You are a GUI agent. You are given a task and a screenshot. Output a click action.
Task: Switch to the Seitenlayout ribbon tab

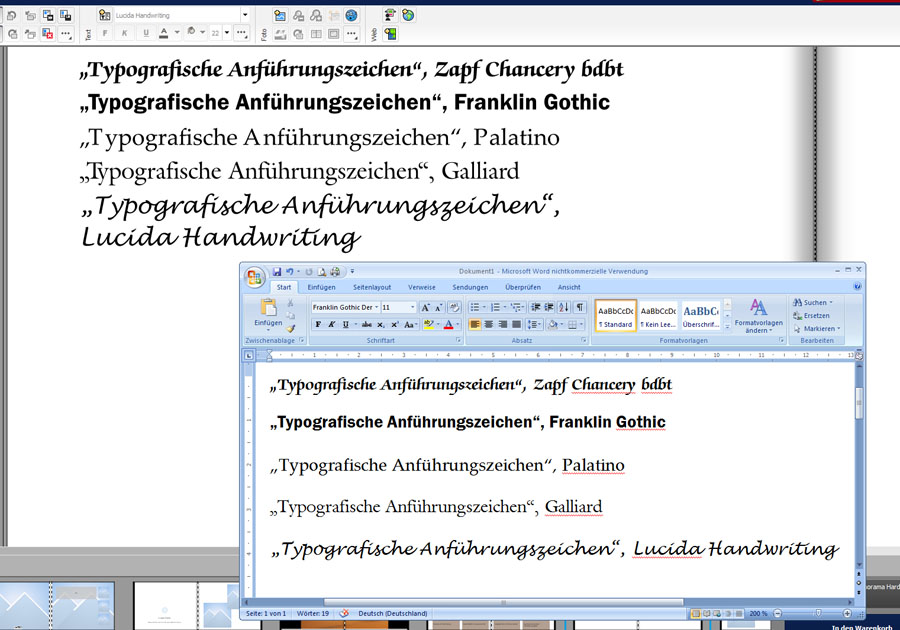point(372,287)
